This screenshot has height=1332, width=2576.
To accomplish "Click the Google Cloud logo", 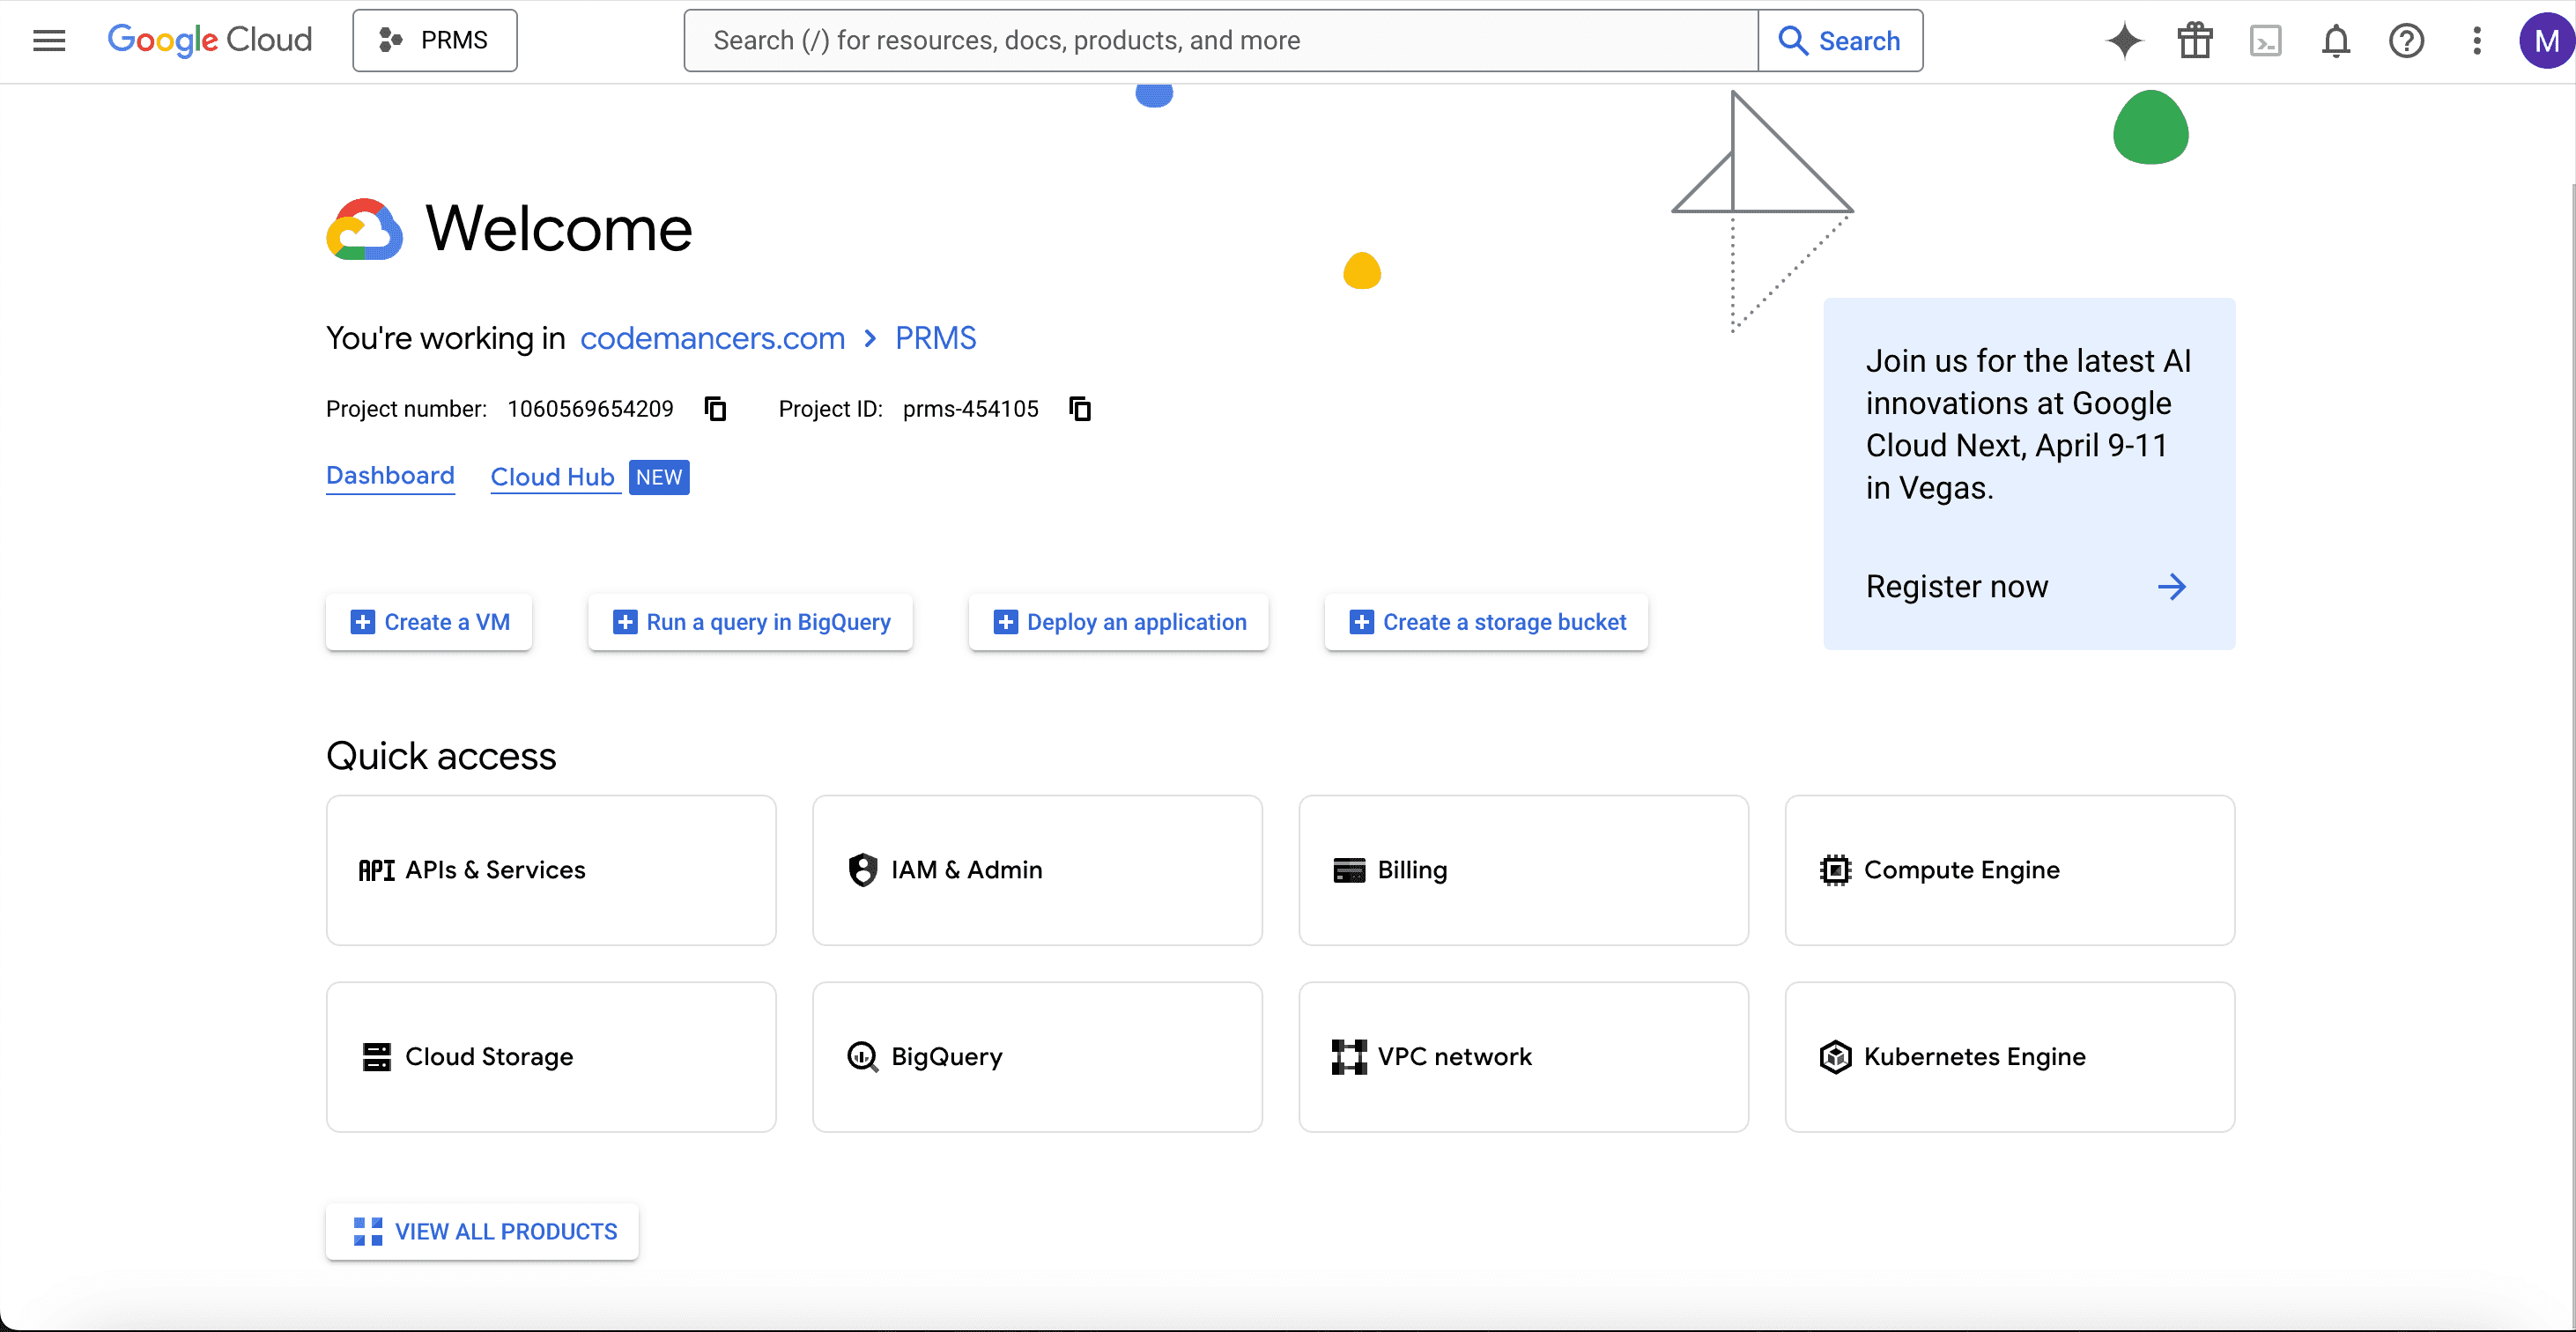I will pos(210,40).
